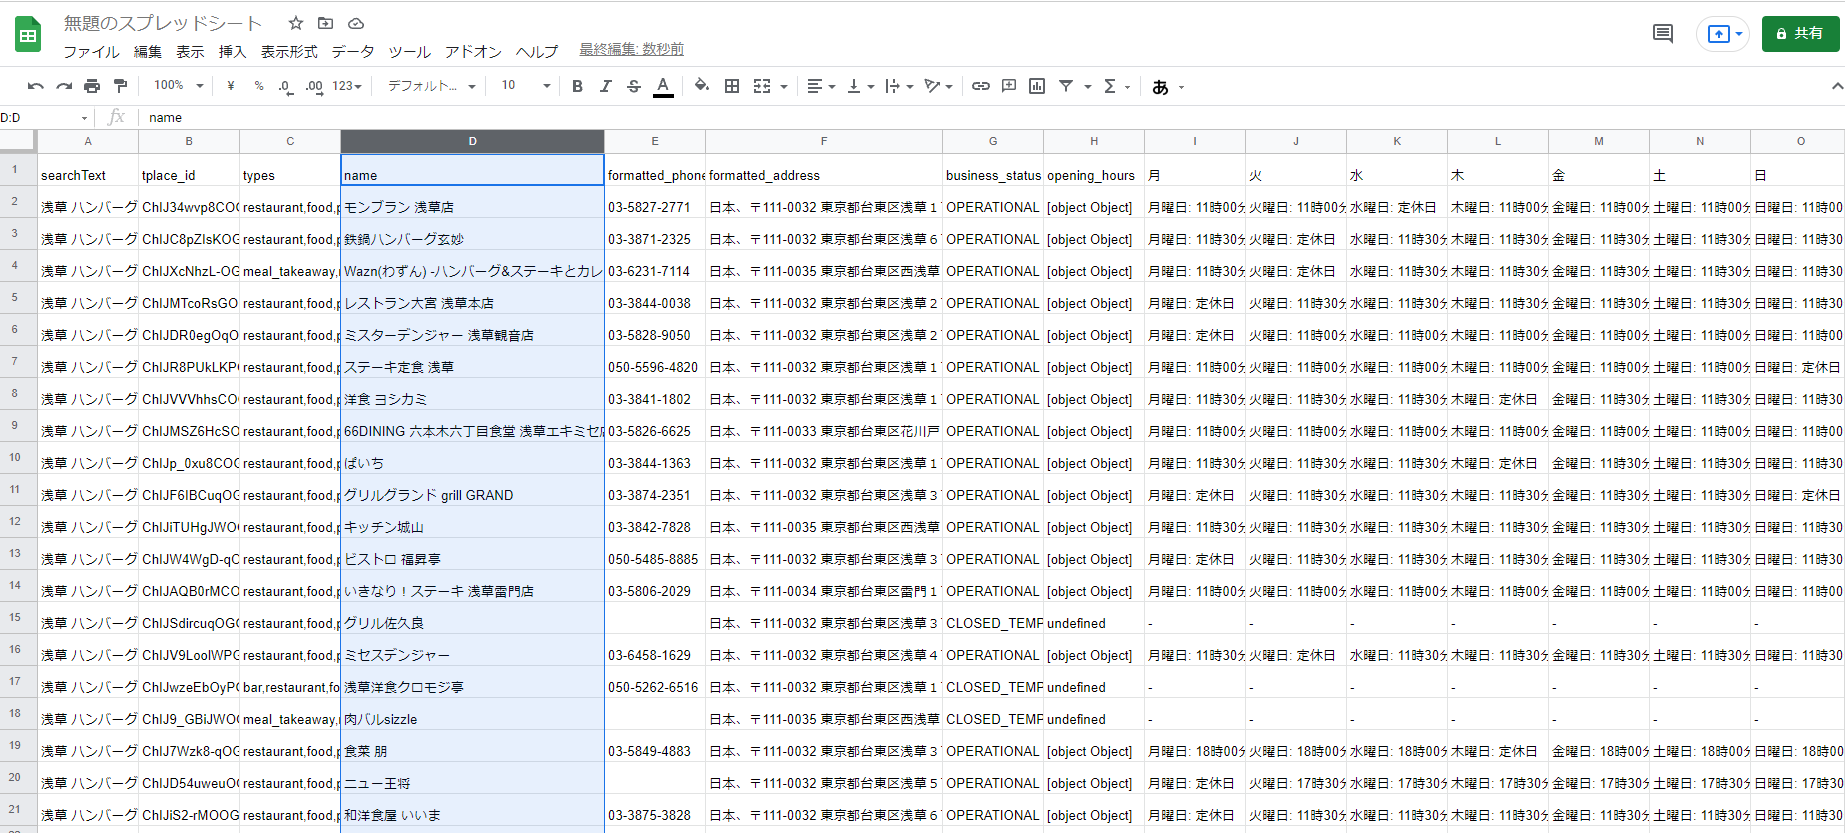The height and width of the screenshot is (833, 1845).
Task: Open the comment history panel
Action: coord(1663,34)
